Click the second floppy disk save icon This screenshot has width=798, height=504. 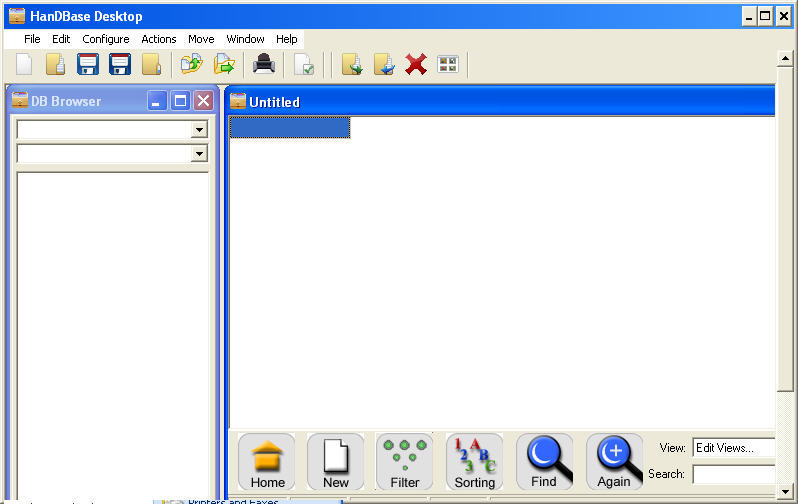click(120, 65)
